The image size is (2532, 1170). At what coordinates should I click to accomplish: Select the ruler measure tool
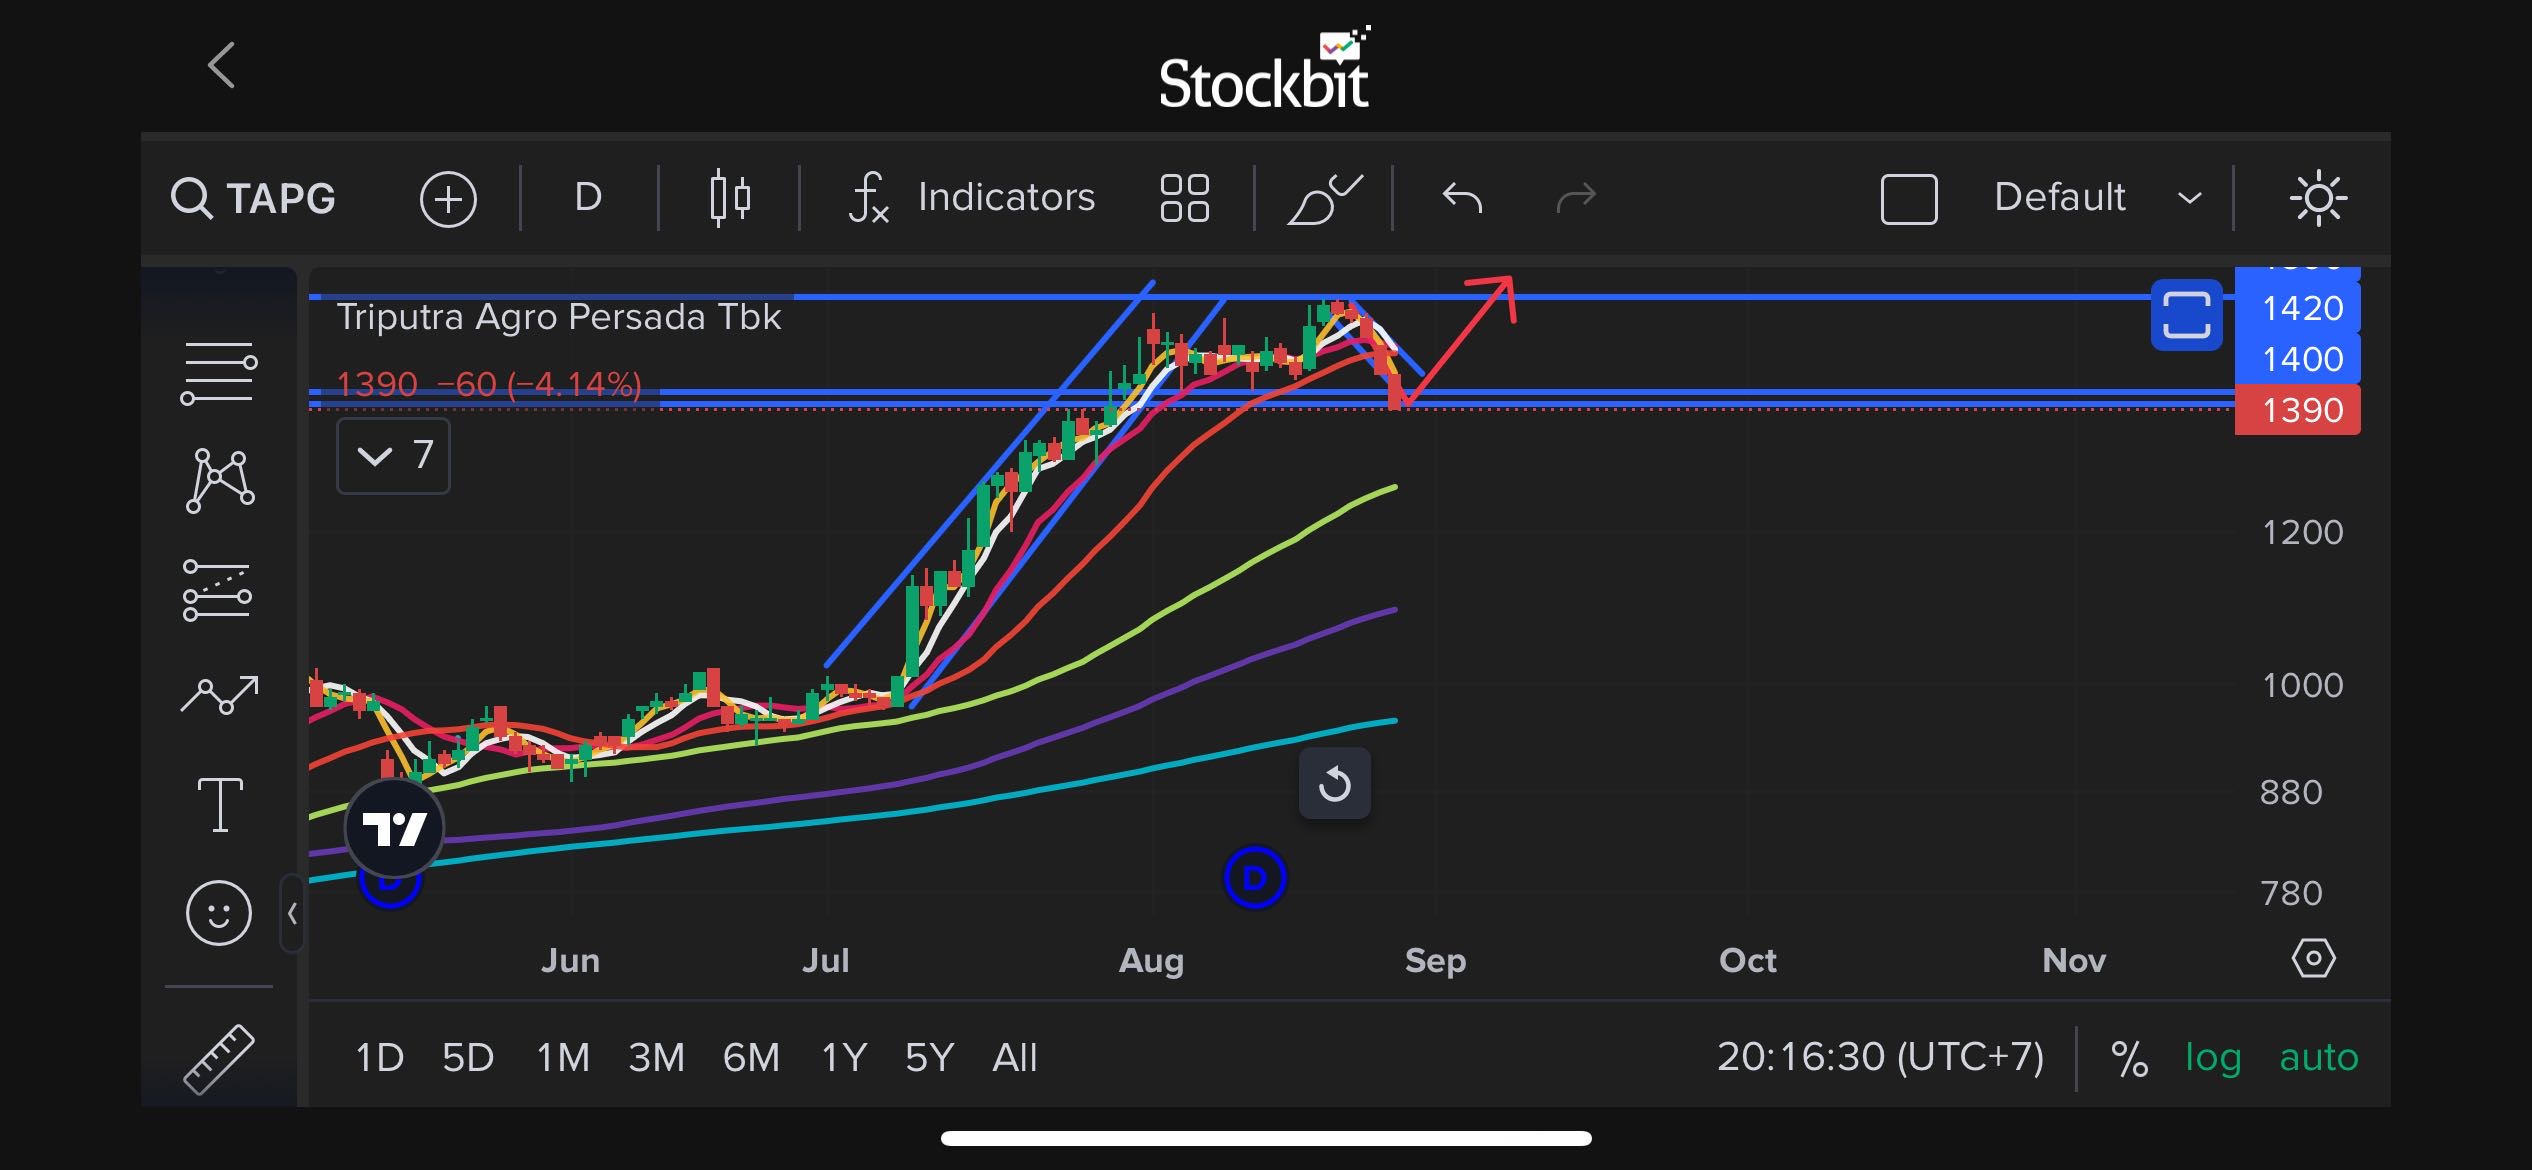[219, 1058]
